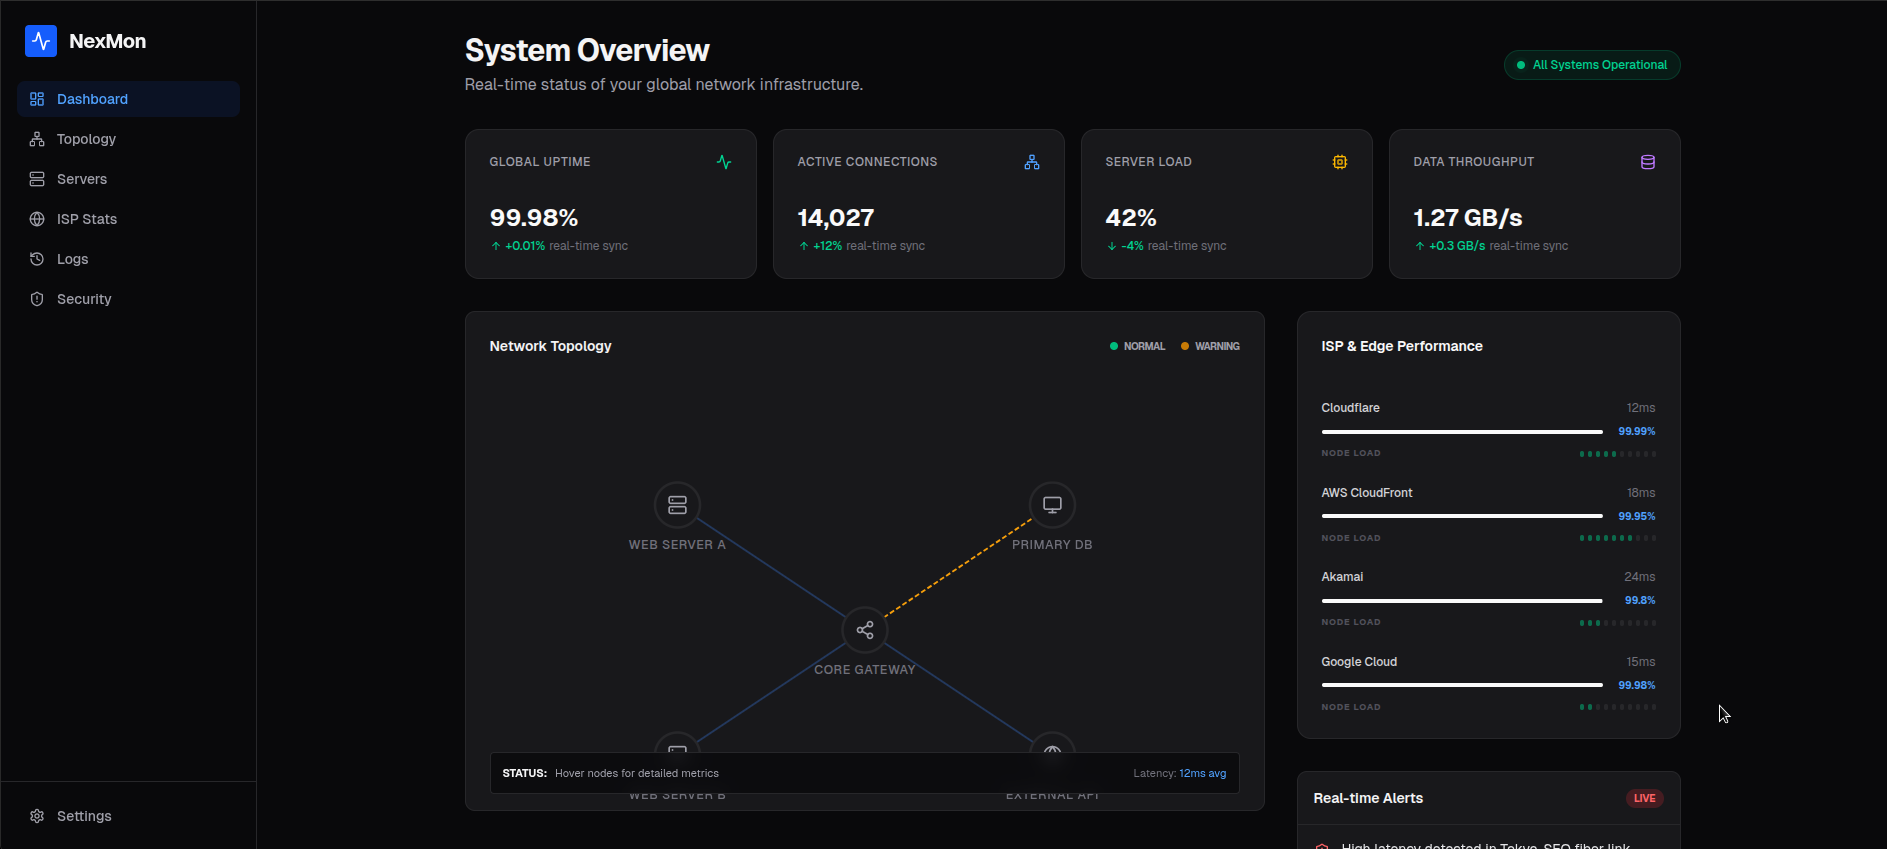Screen dimensions: 1887x849
Task: Click the LIVE badge in Real-time Alerts
Action: click(x=1644, y=798)
